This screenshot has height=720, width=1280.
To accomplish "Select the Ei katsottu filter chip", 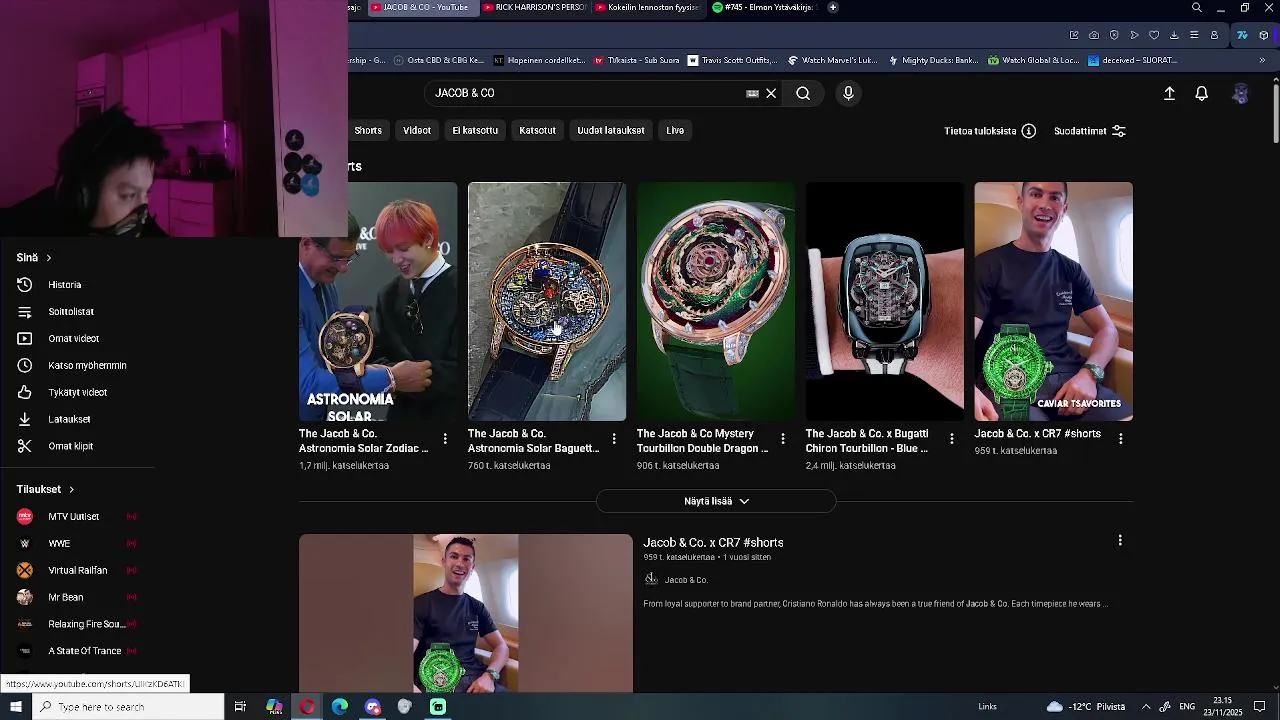I will click(x=475, y=131).
